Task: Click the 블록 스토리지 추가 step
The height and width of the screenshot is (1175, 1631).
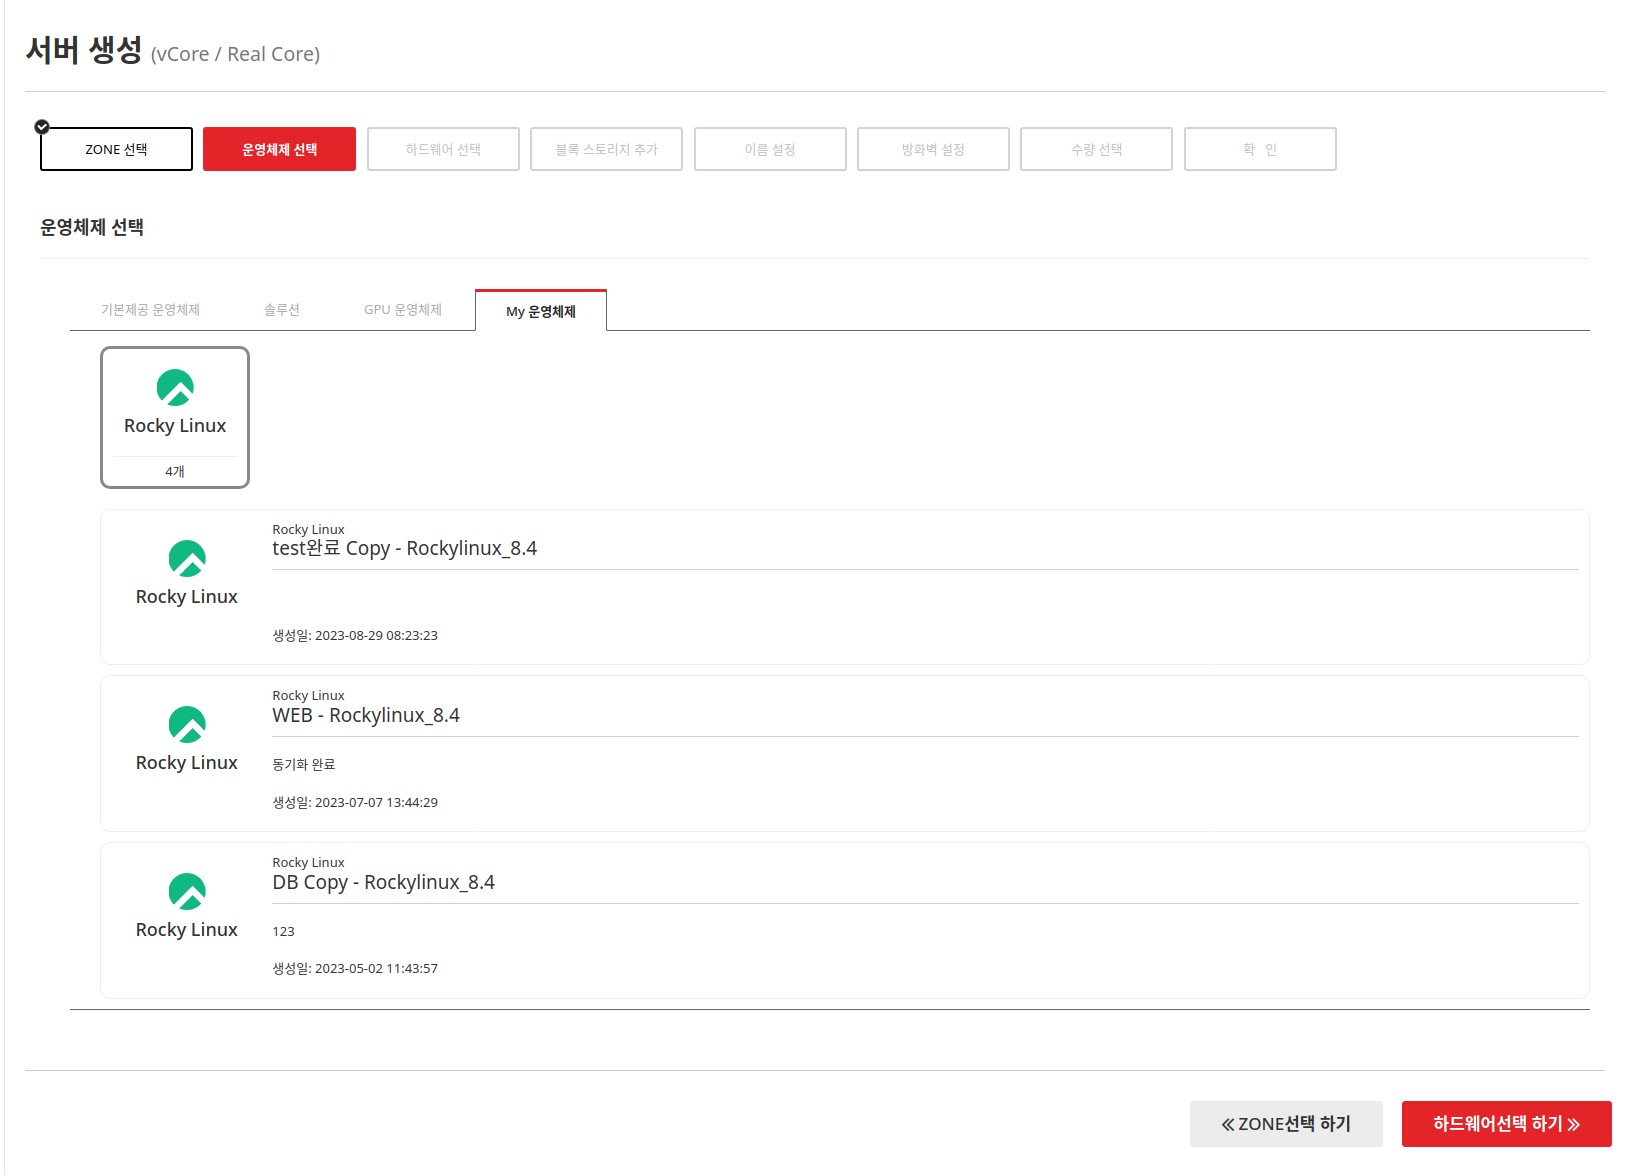Action: [x=606, y=149]
